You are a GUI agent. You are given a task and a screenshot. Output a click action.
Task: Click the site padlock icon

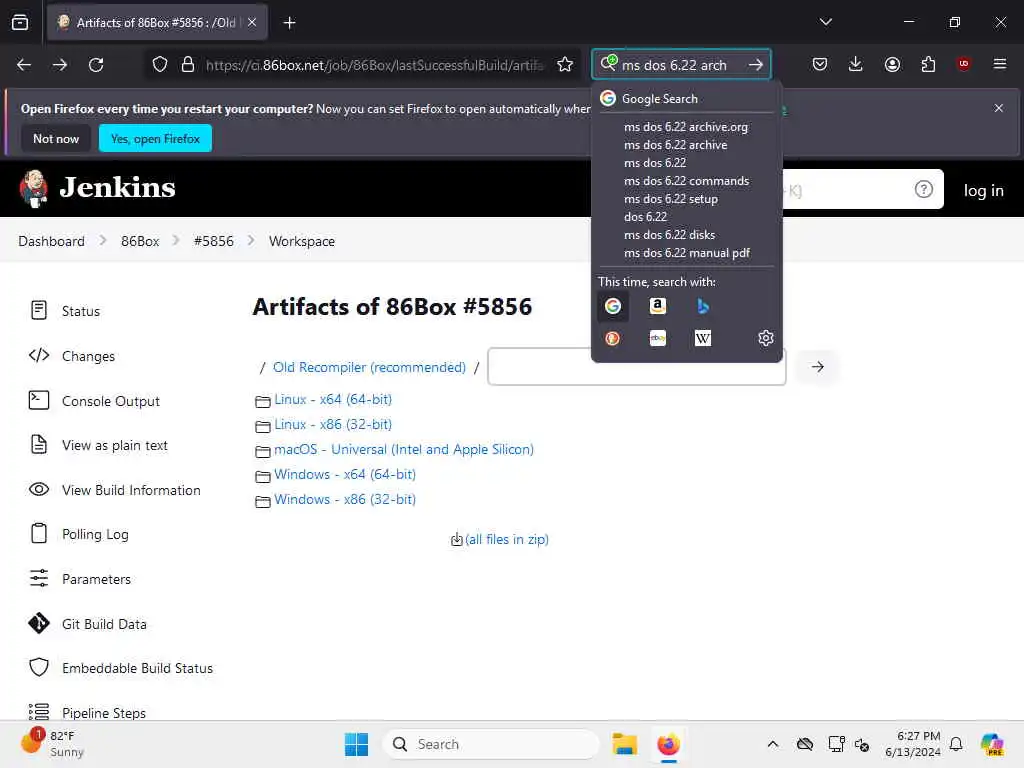coord(188,65)
